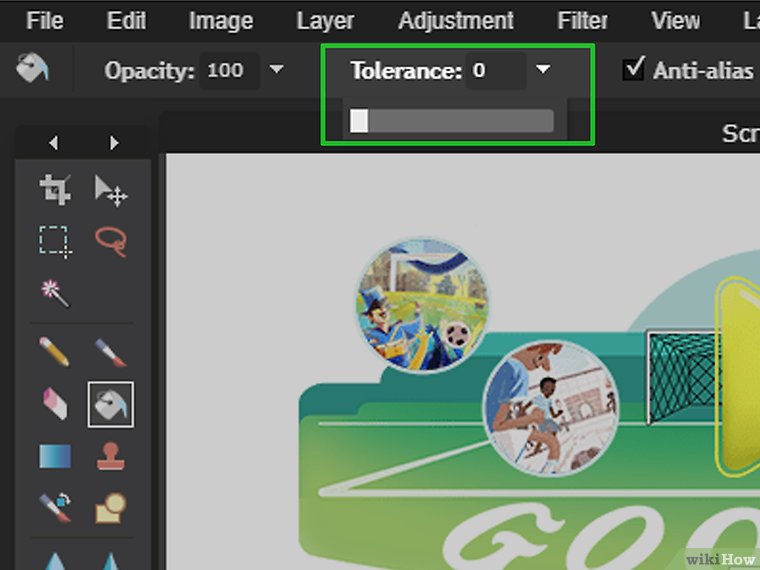Viewport: 760px width, 570px height.
Task: Pick the Gradient tool
Action: coord(54,457)
